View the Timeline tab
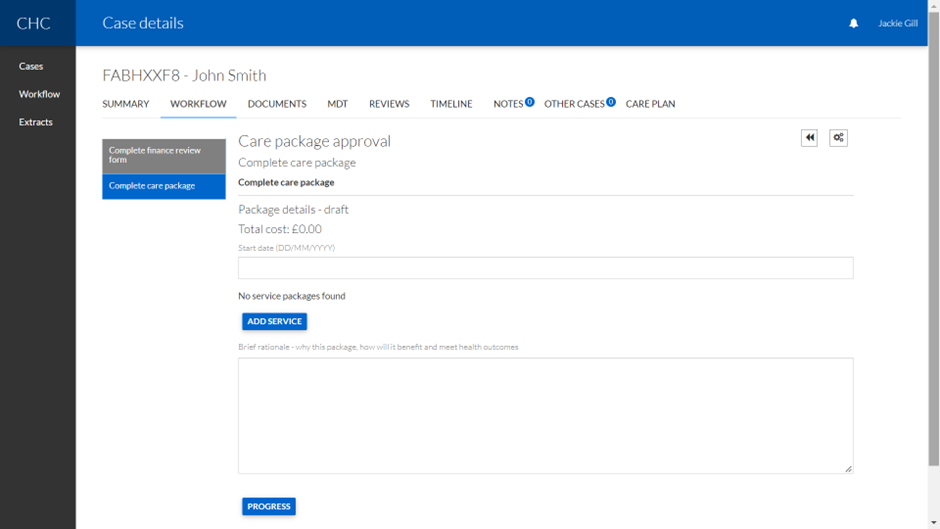This screenshot has width=940, height=529. (x=451, y=104)
